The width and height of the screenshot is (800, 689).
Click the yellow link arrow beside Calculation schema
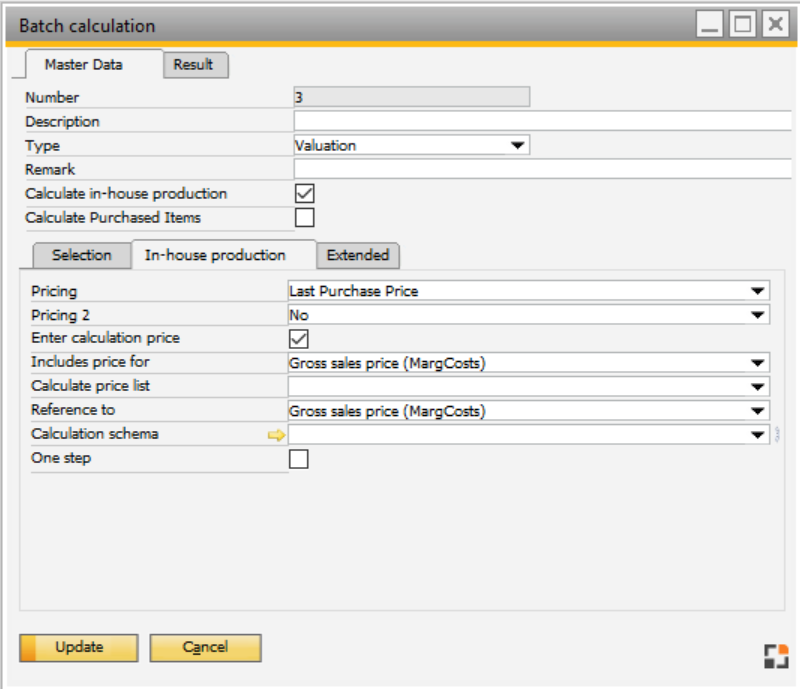277,435
